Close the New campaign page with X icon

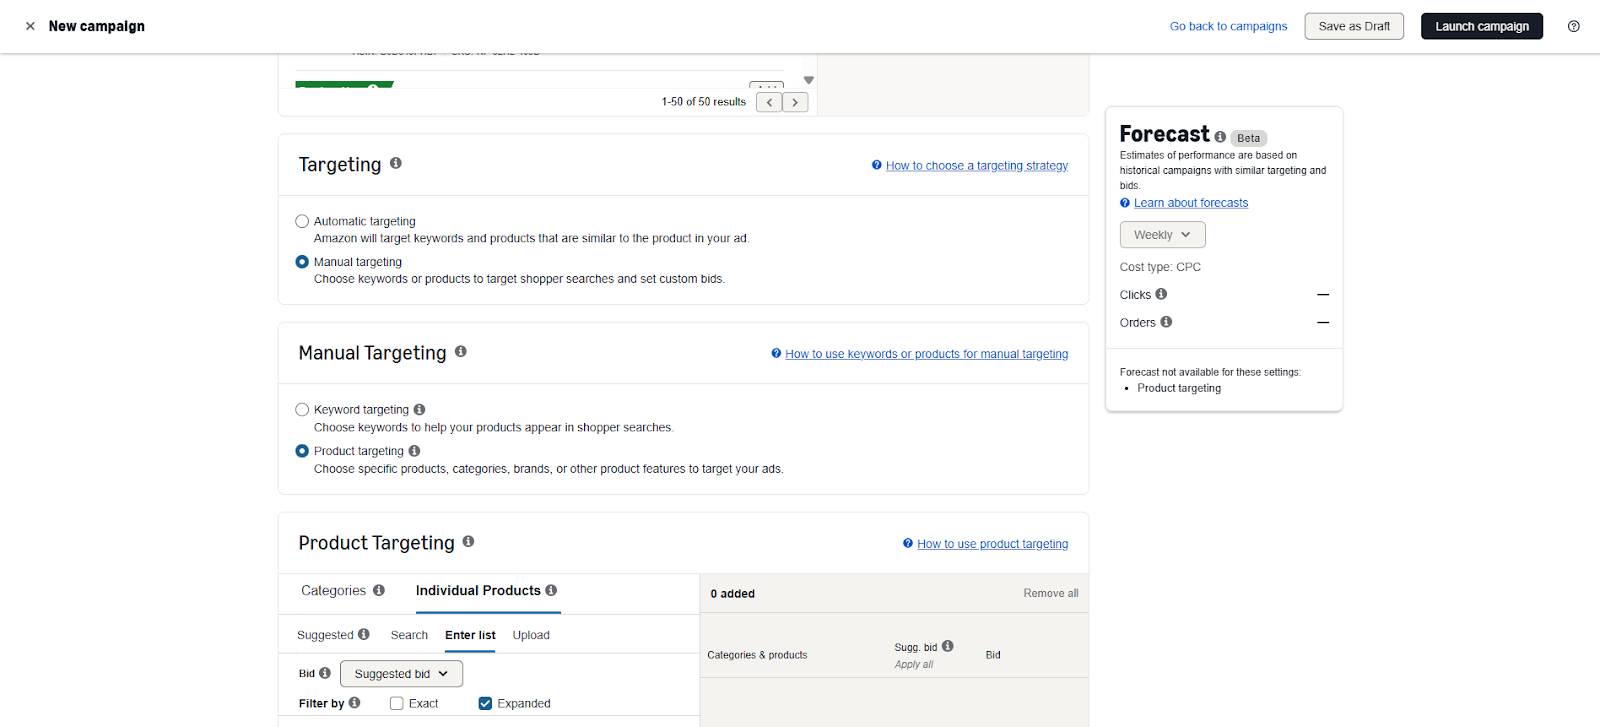tap(30, 26)
